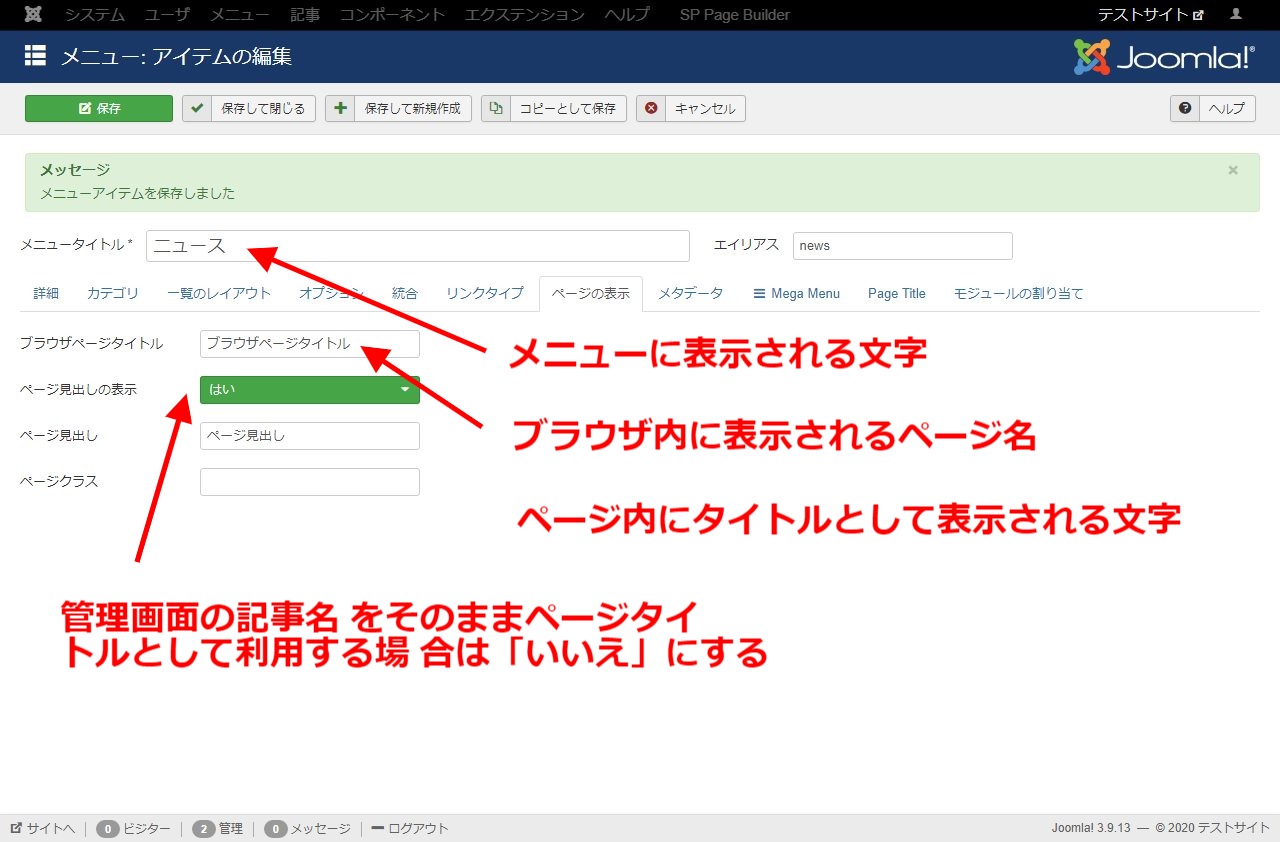
Task: Click the checkmark icon on 保存して閉じる
Action: 196,108
